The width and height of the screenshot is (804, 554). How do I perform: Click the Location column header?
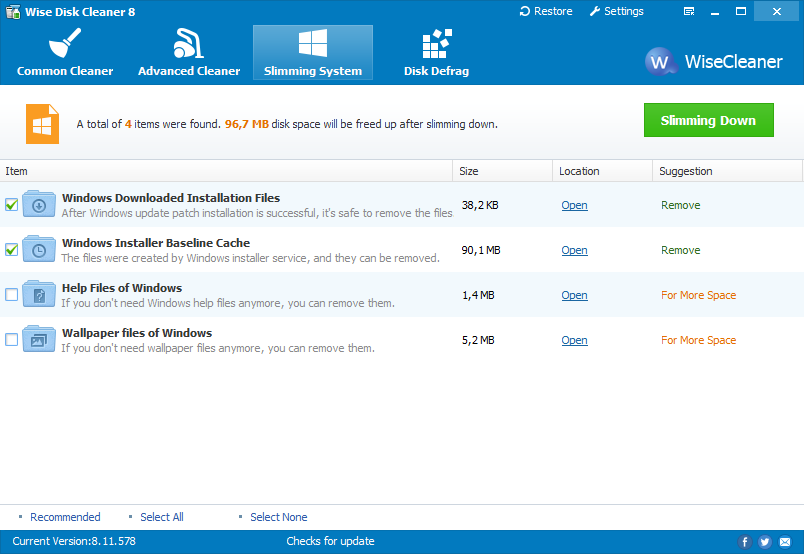602,171
